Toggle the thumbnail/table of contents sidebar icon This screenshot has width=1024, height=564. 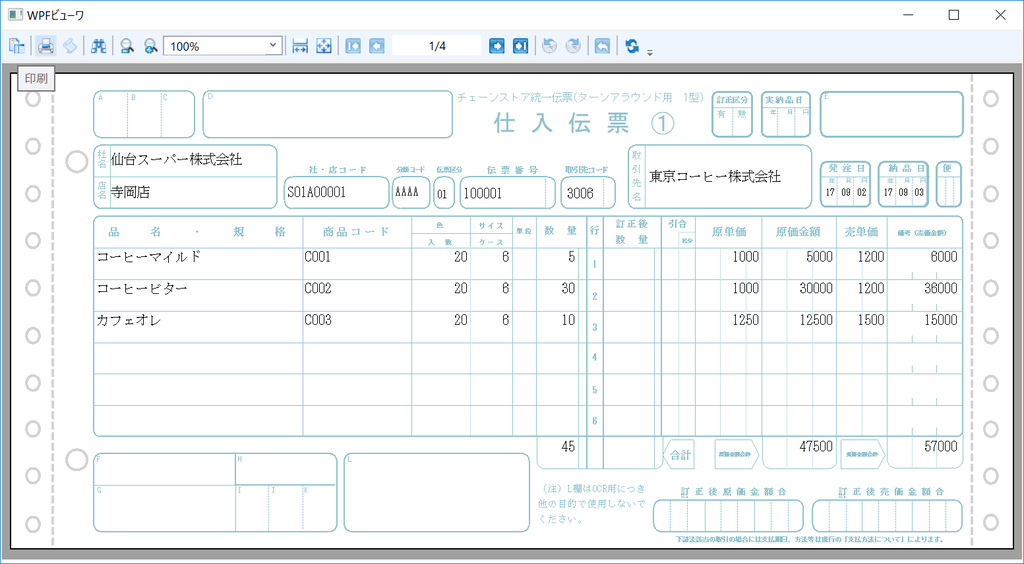click(17, 46)
